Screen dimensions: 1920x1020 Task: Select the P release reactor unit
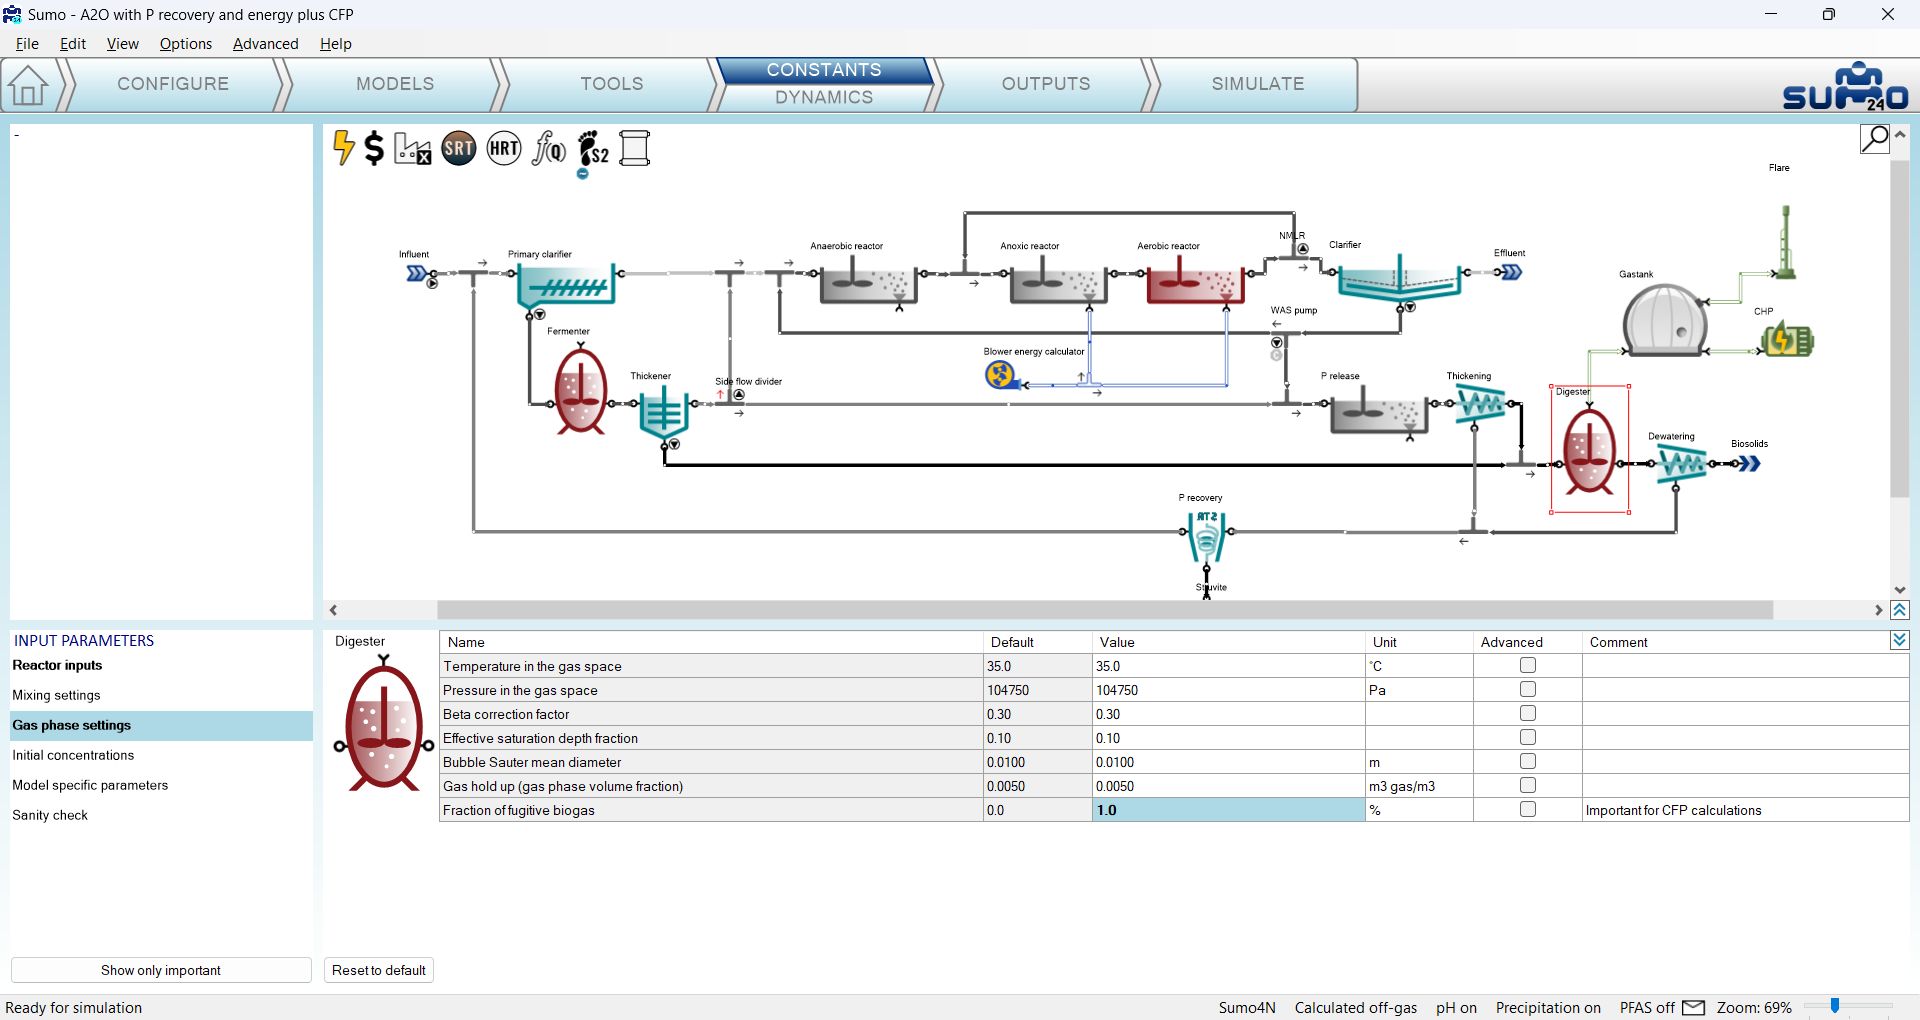(1379, 410)
